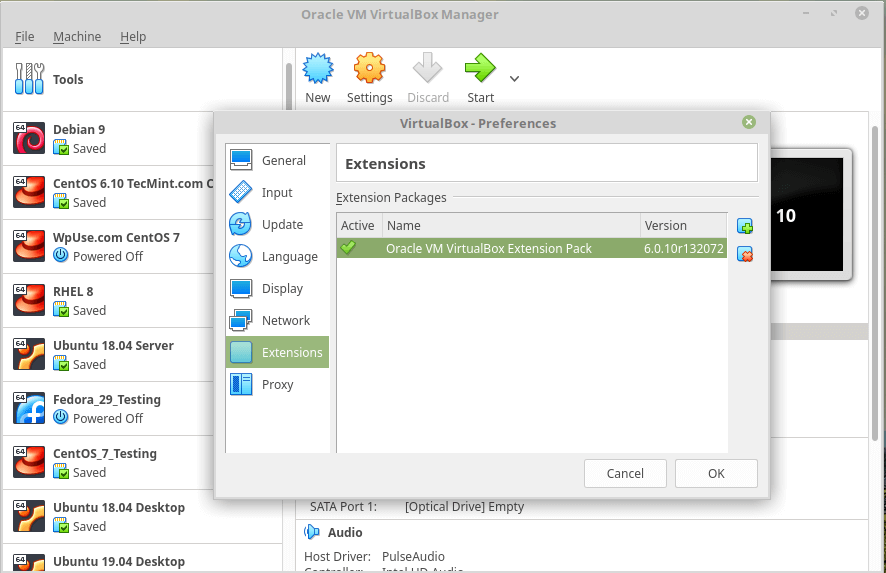Click the Audio section speaker icon

coord(312,532)
